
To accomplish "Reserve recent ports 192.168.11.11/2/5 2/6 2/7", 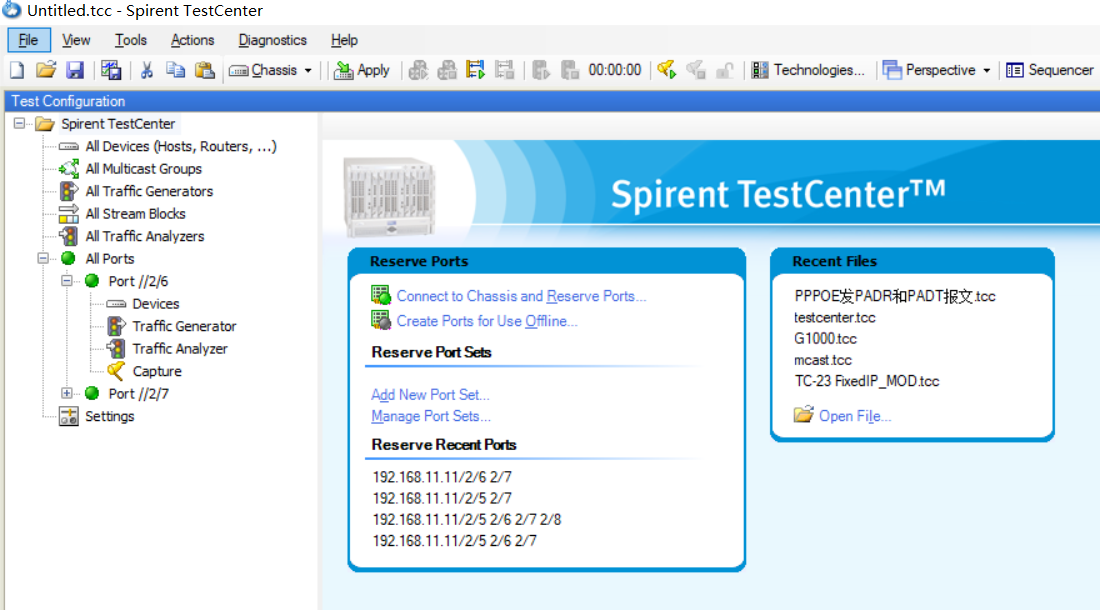I will point(455,541).
